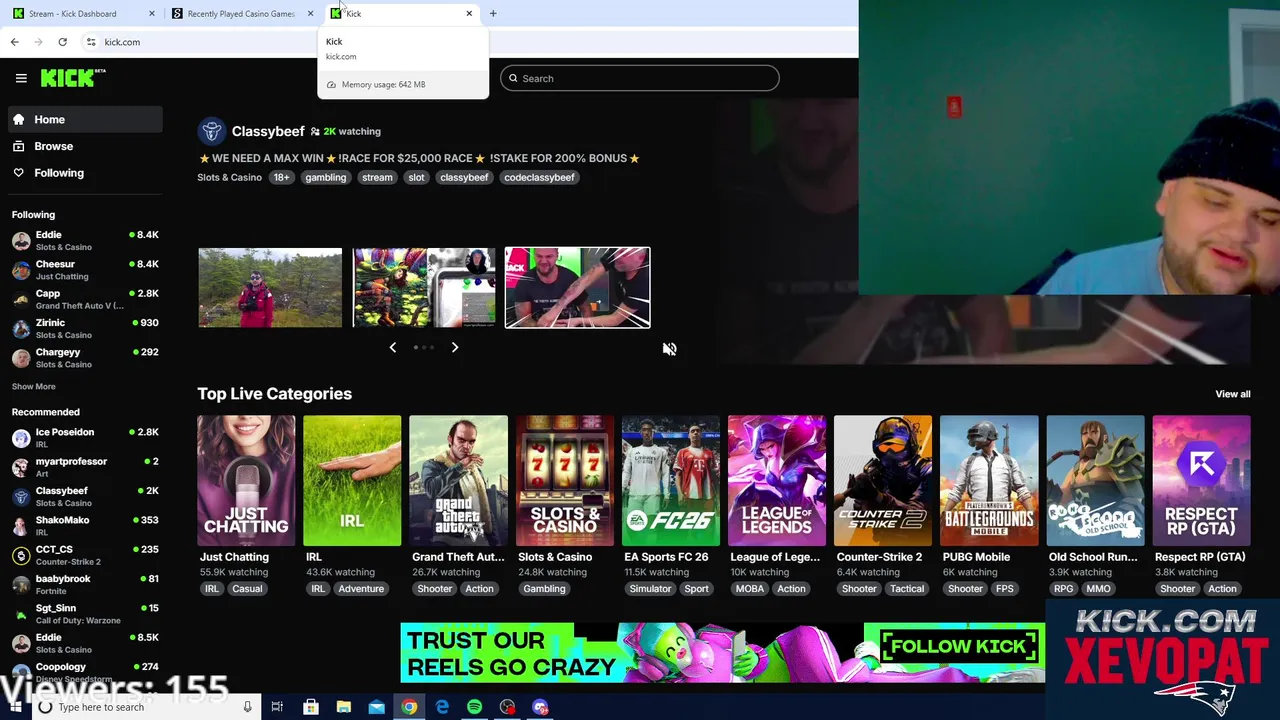Screen dimensions: 1280x720
Task: Select the colorful middle carousel thumbnail
Action: 424,288
